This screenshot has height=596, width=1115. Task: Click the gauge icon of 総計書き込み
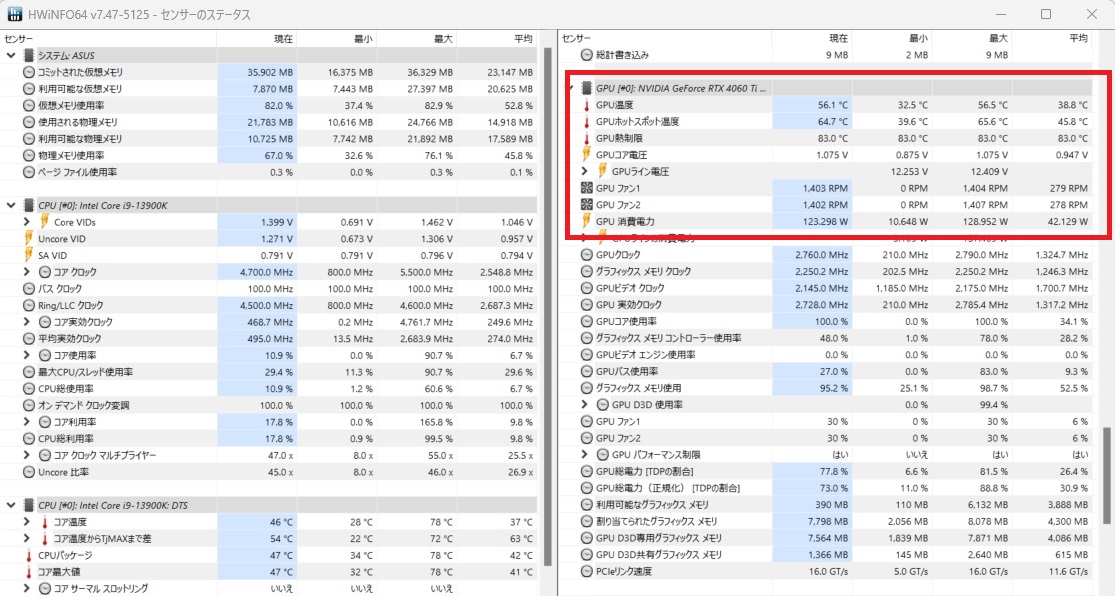pyautogui.click(x=587, y=55)
